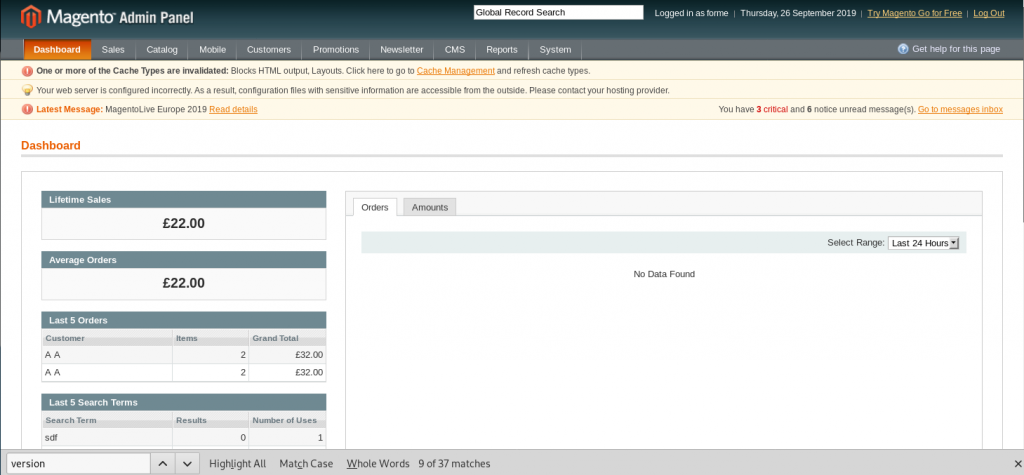Click the Magento logo icon
Viewport: 1024px width, 475px height.
pyautogui.click(x=31, y=16)
